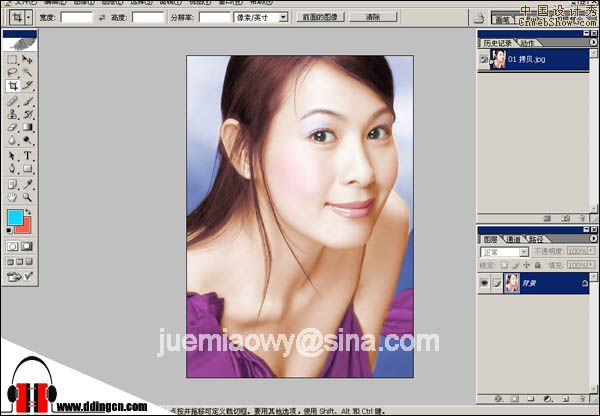This screenshot has height=416, width=600.
Task: Select the Zoom tool
Action: pos(27,197)
